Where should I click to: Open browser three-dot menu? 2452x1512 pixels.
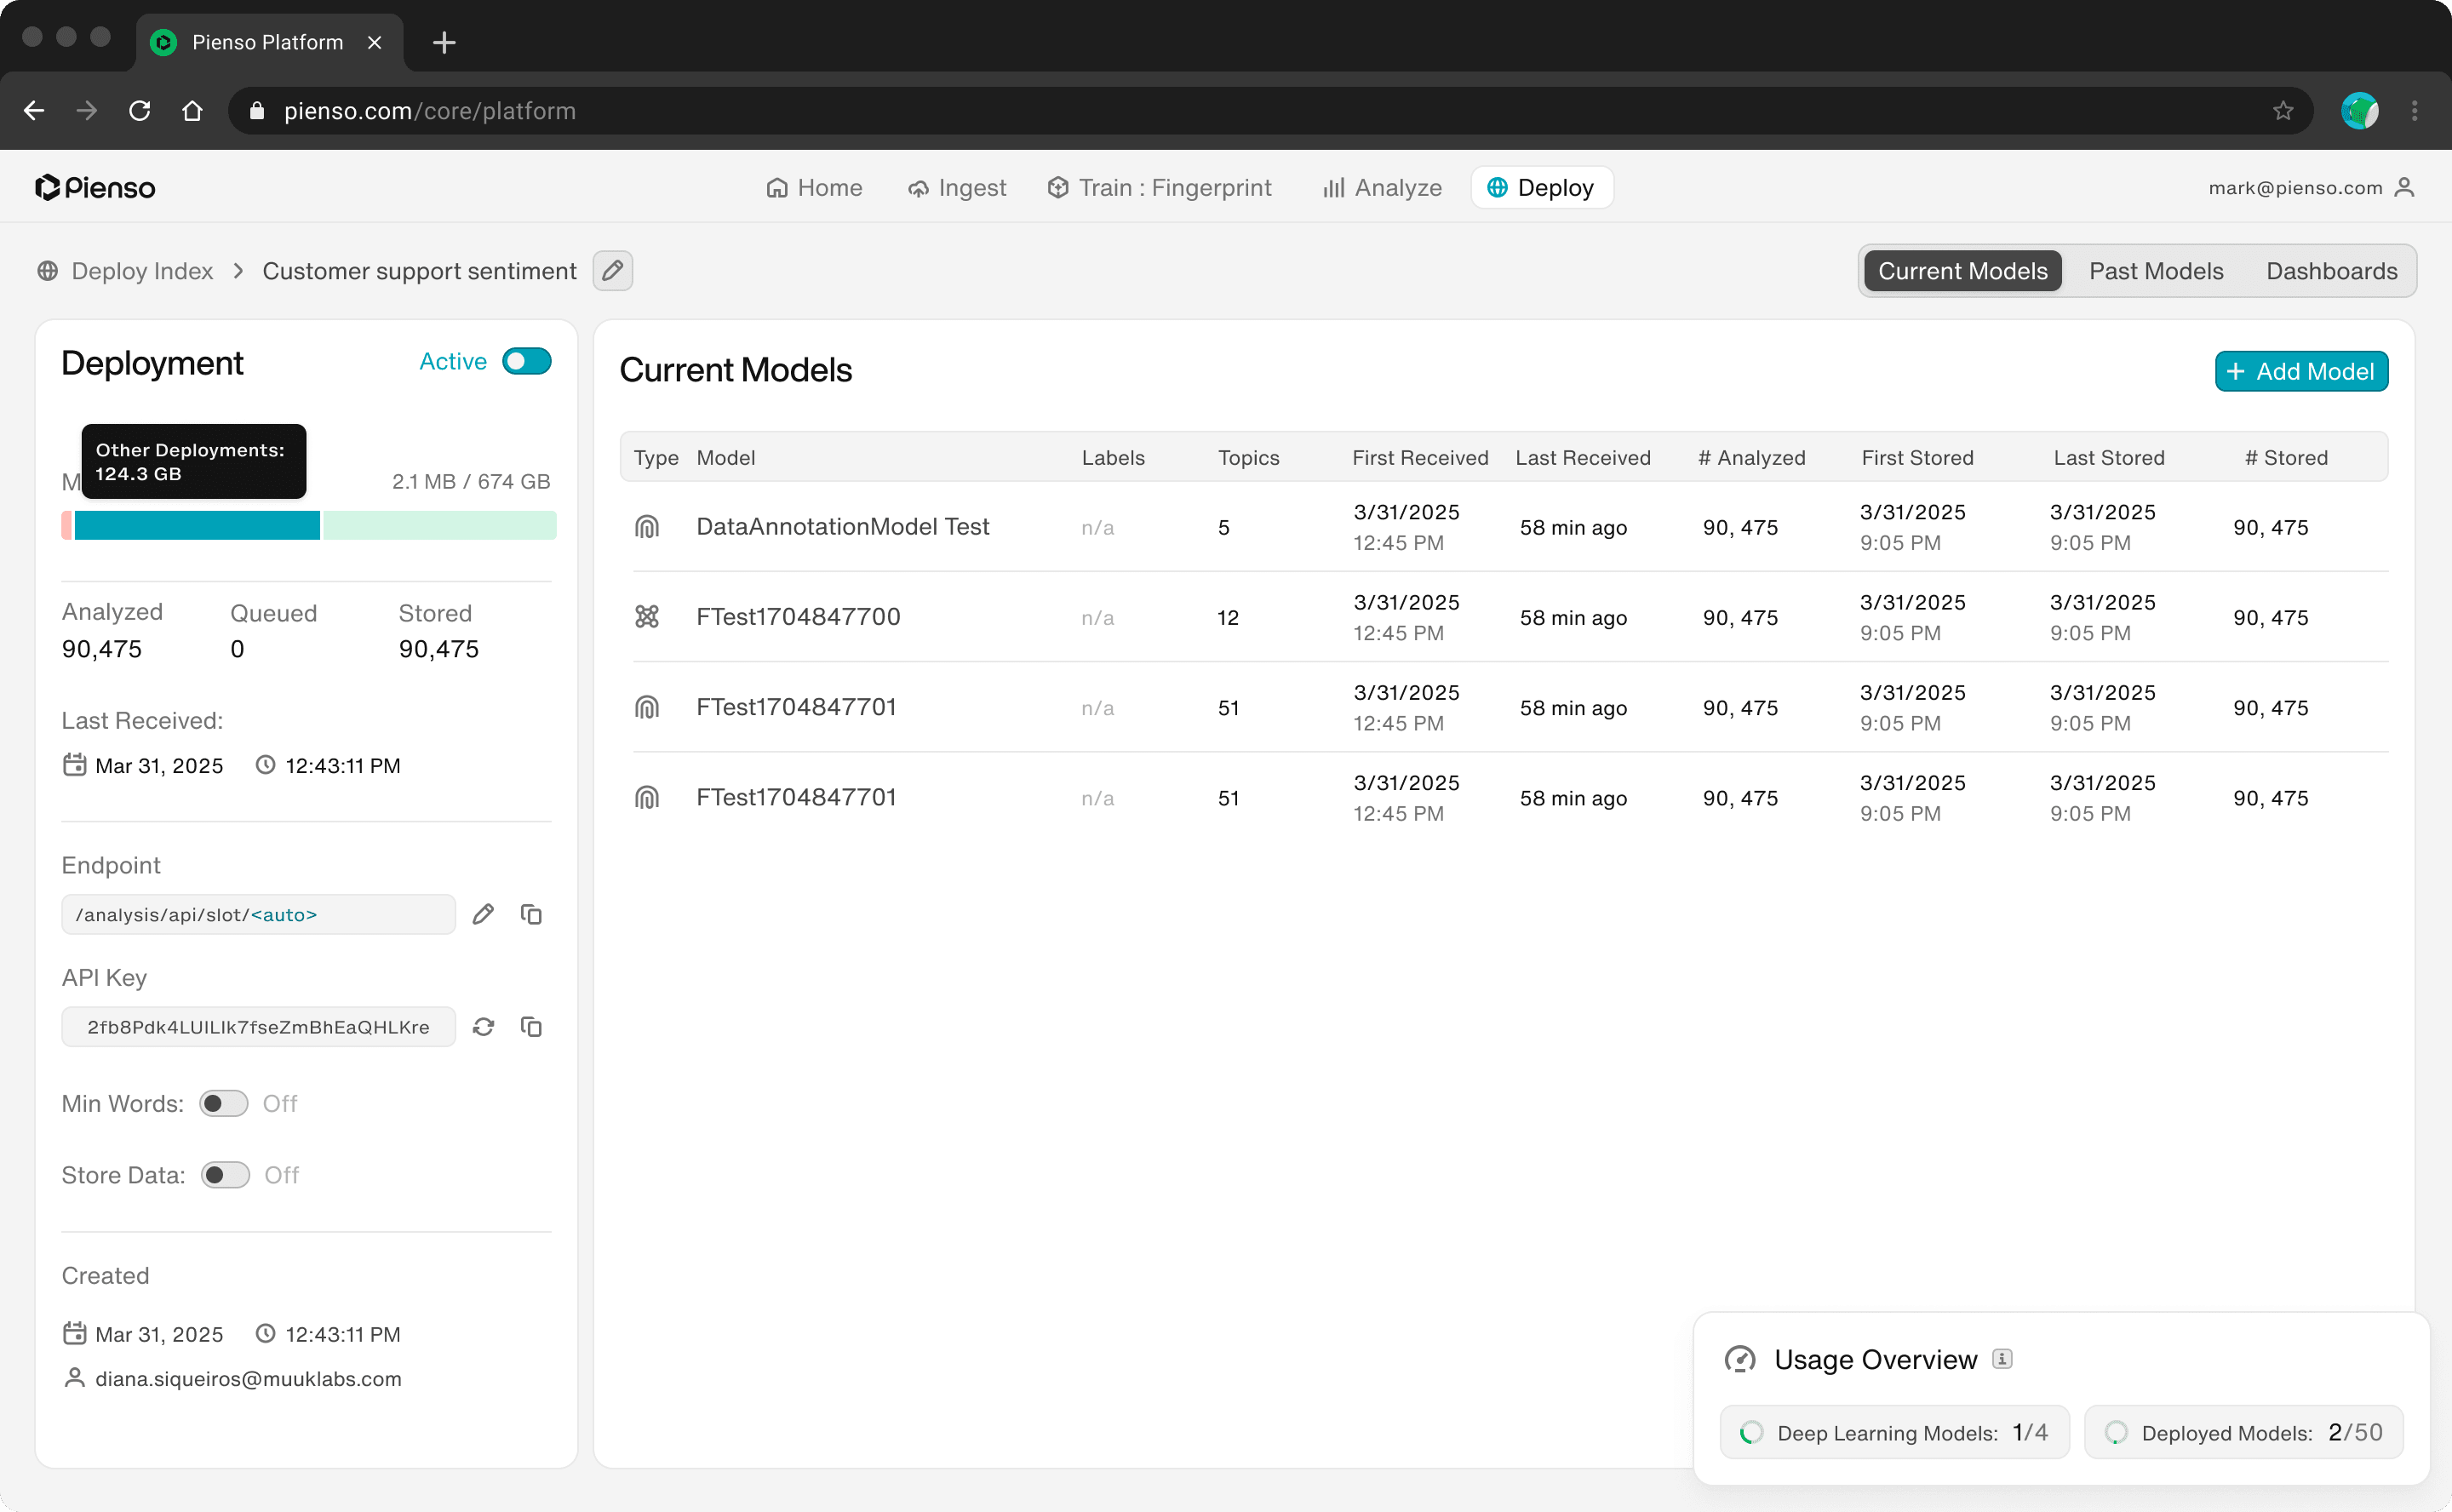click(x=2414, y=111)
